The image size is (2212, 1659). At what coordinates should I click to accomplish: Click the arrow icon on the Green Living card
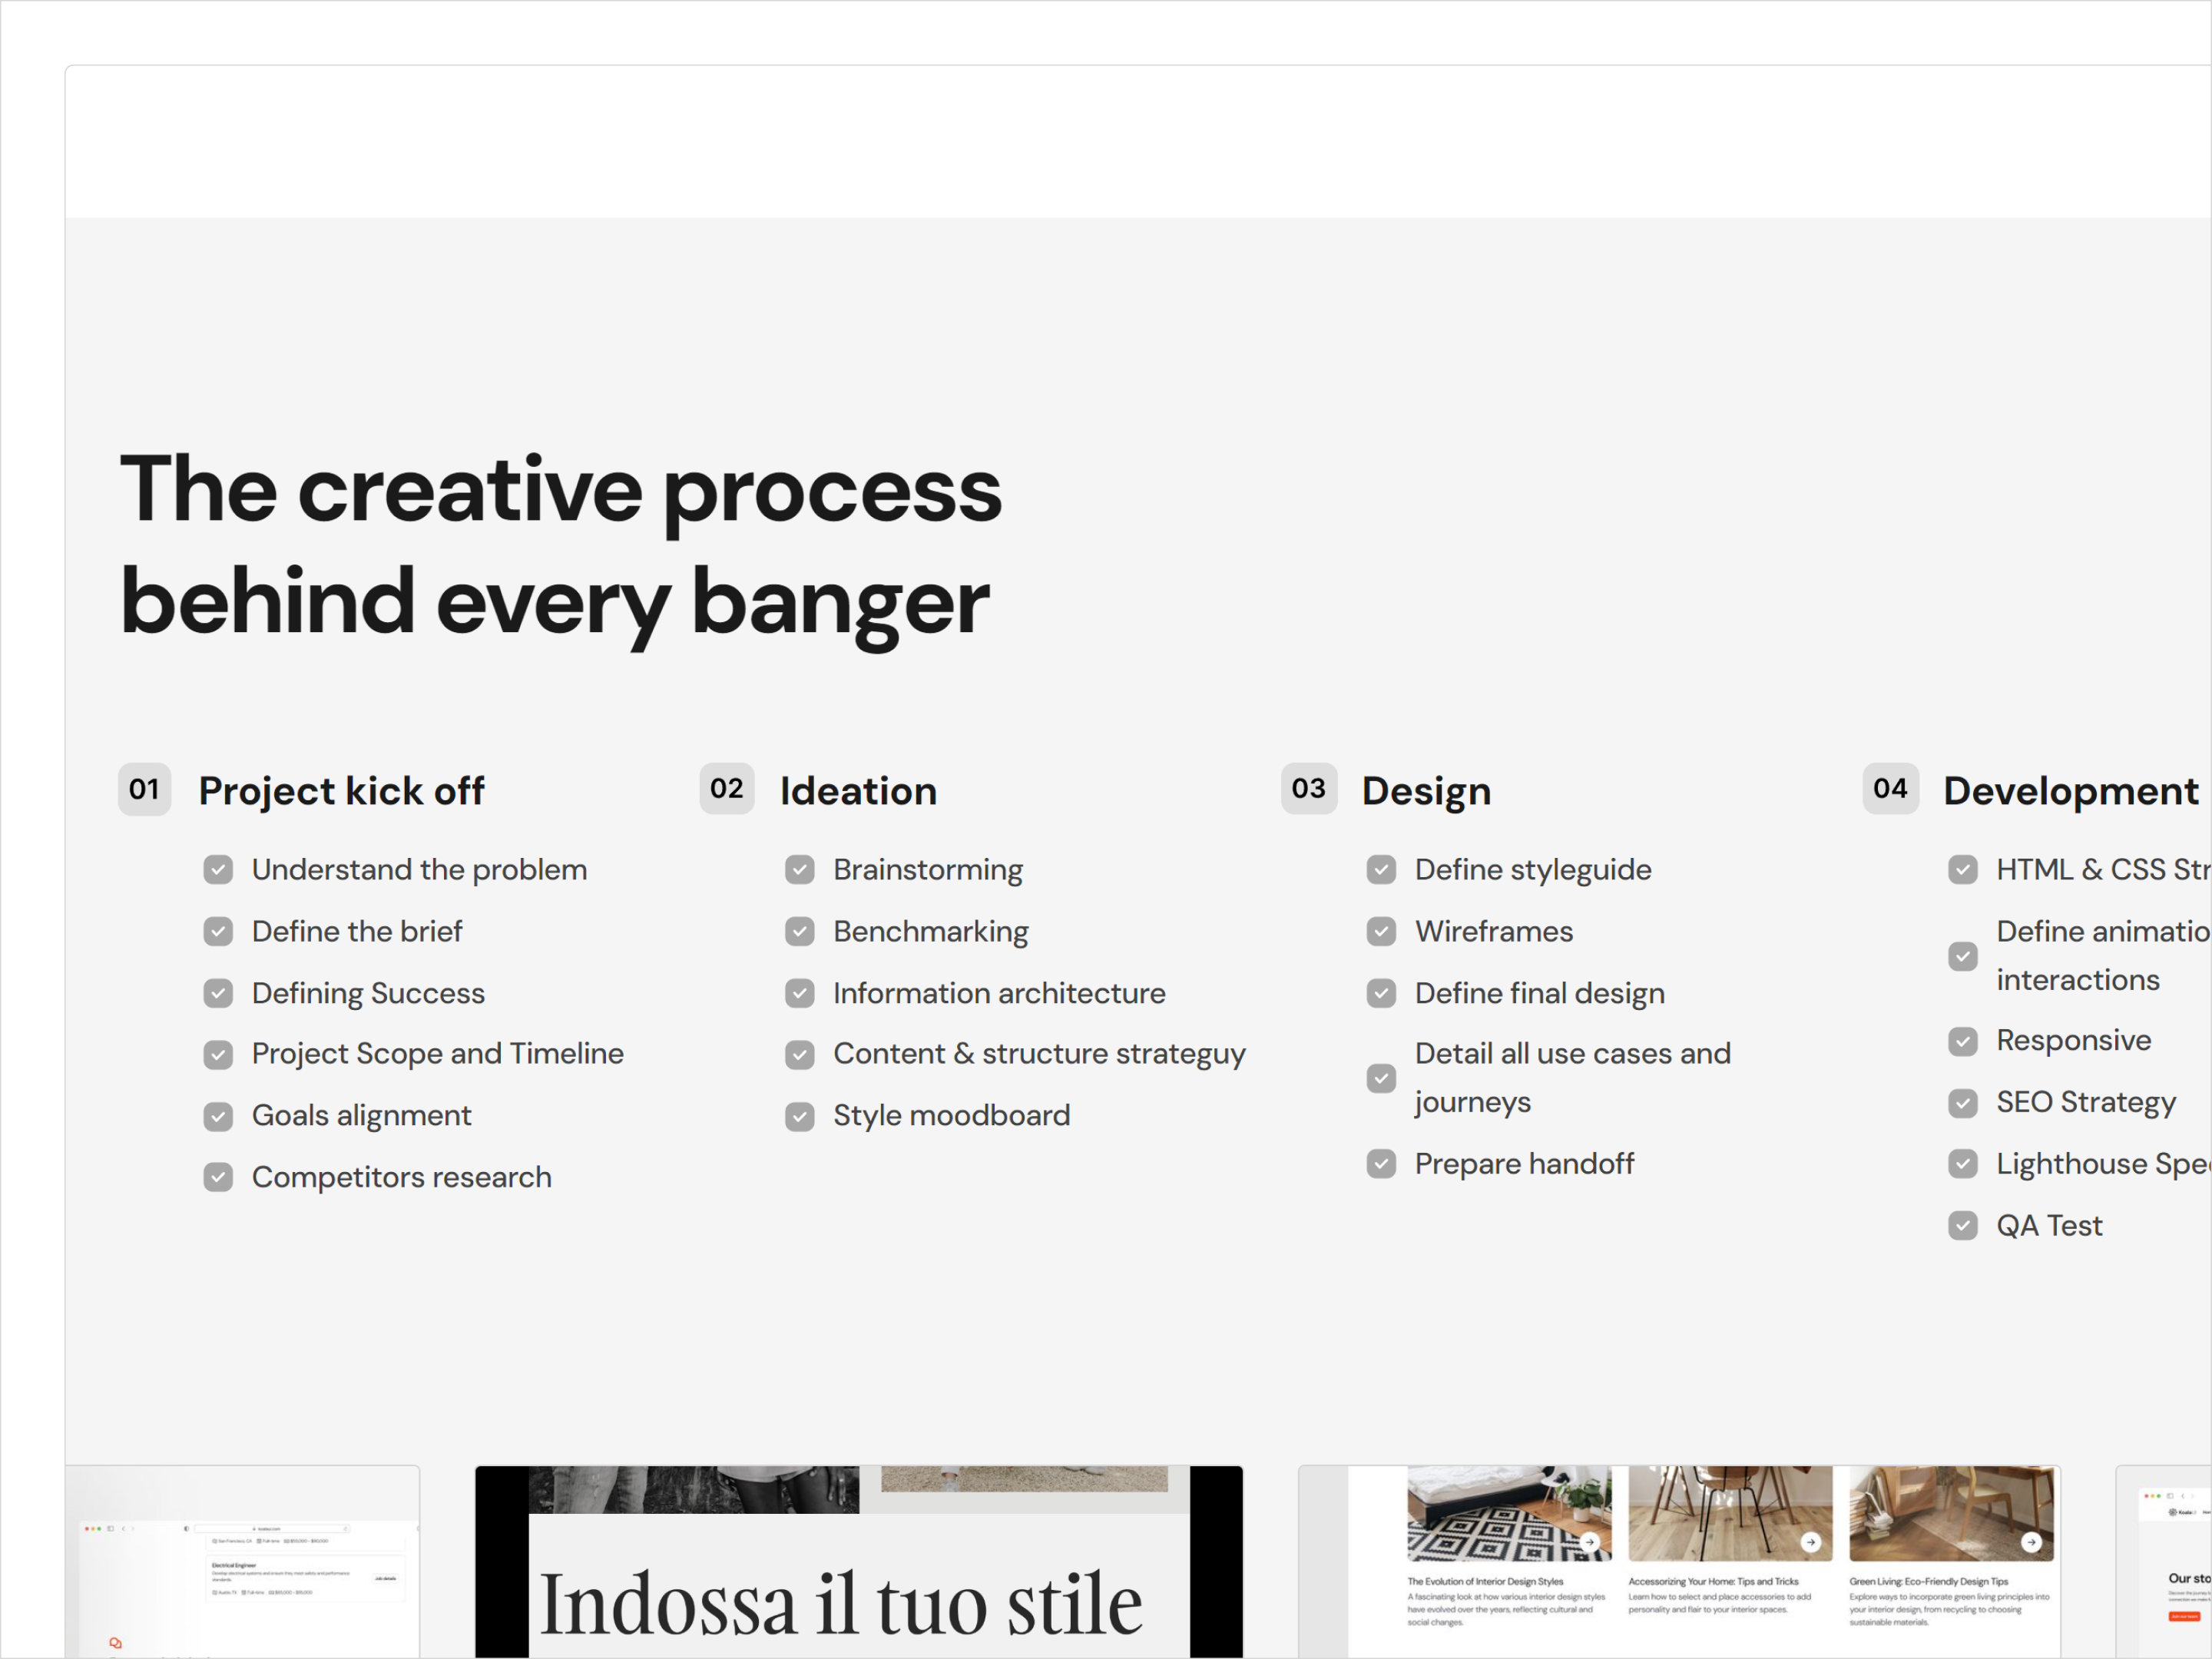click(x=2031, y=1542)
